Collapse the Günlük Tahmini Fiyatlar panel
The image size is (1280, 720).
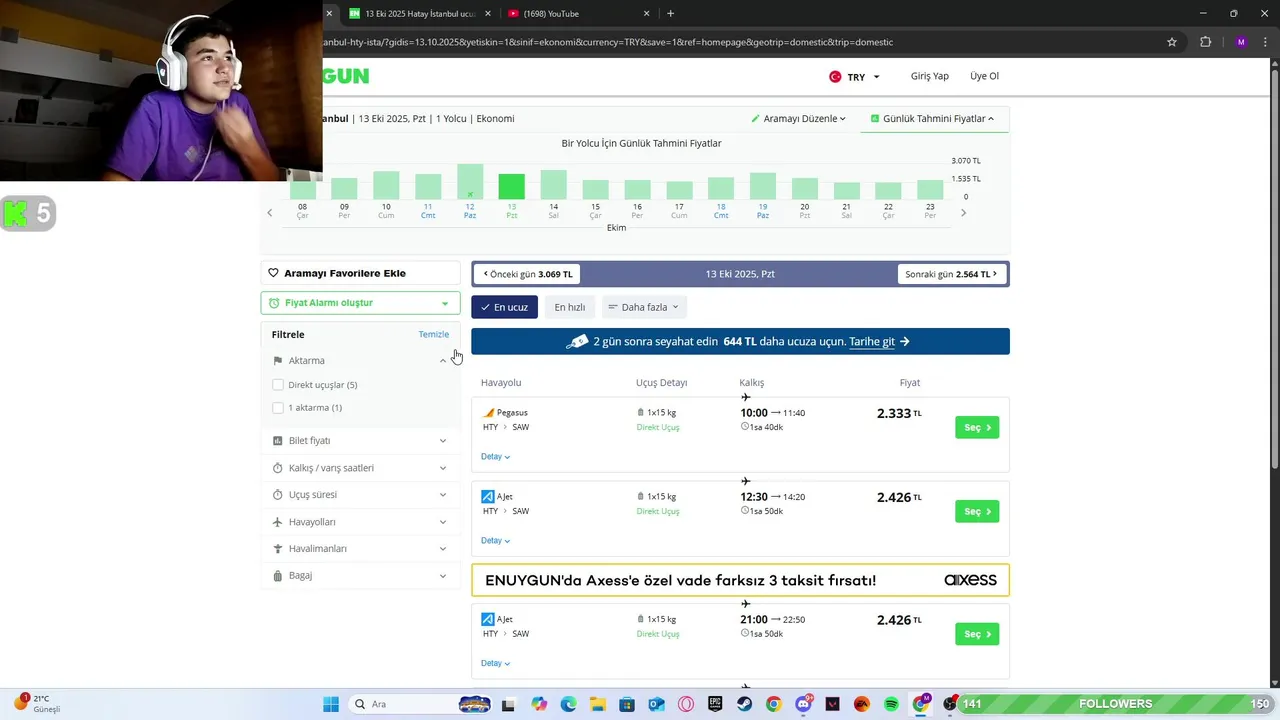[x=933, y=119]
